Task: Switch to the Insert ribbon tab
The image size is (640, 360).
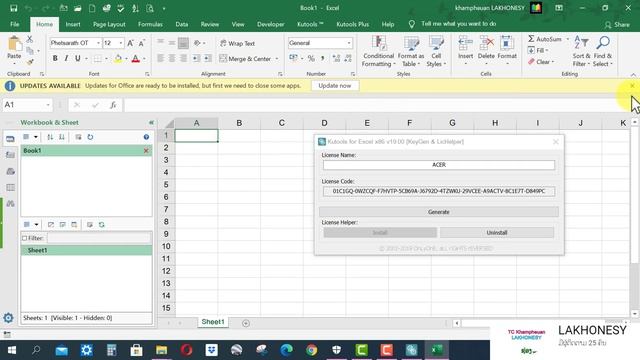Action: click(x=73, y=24)
